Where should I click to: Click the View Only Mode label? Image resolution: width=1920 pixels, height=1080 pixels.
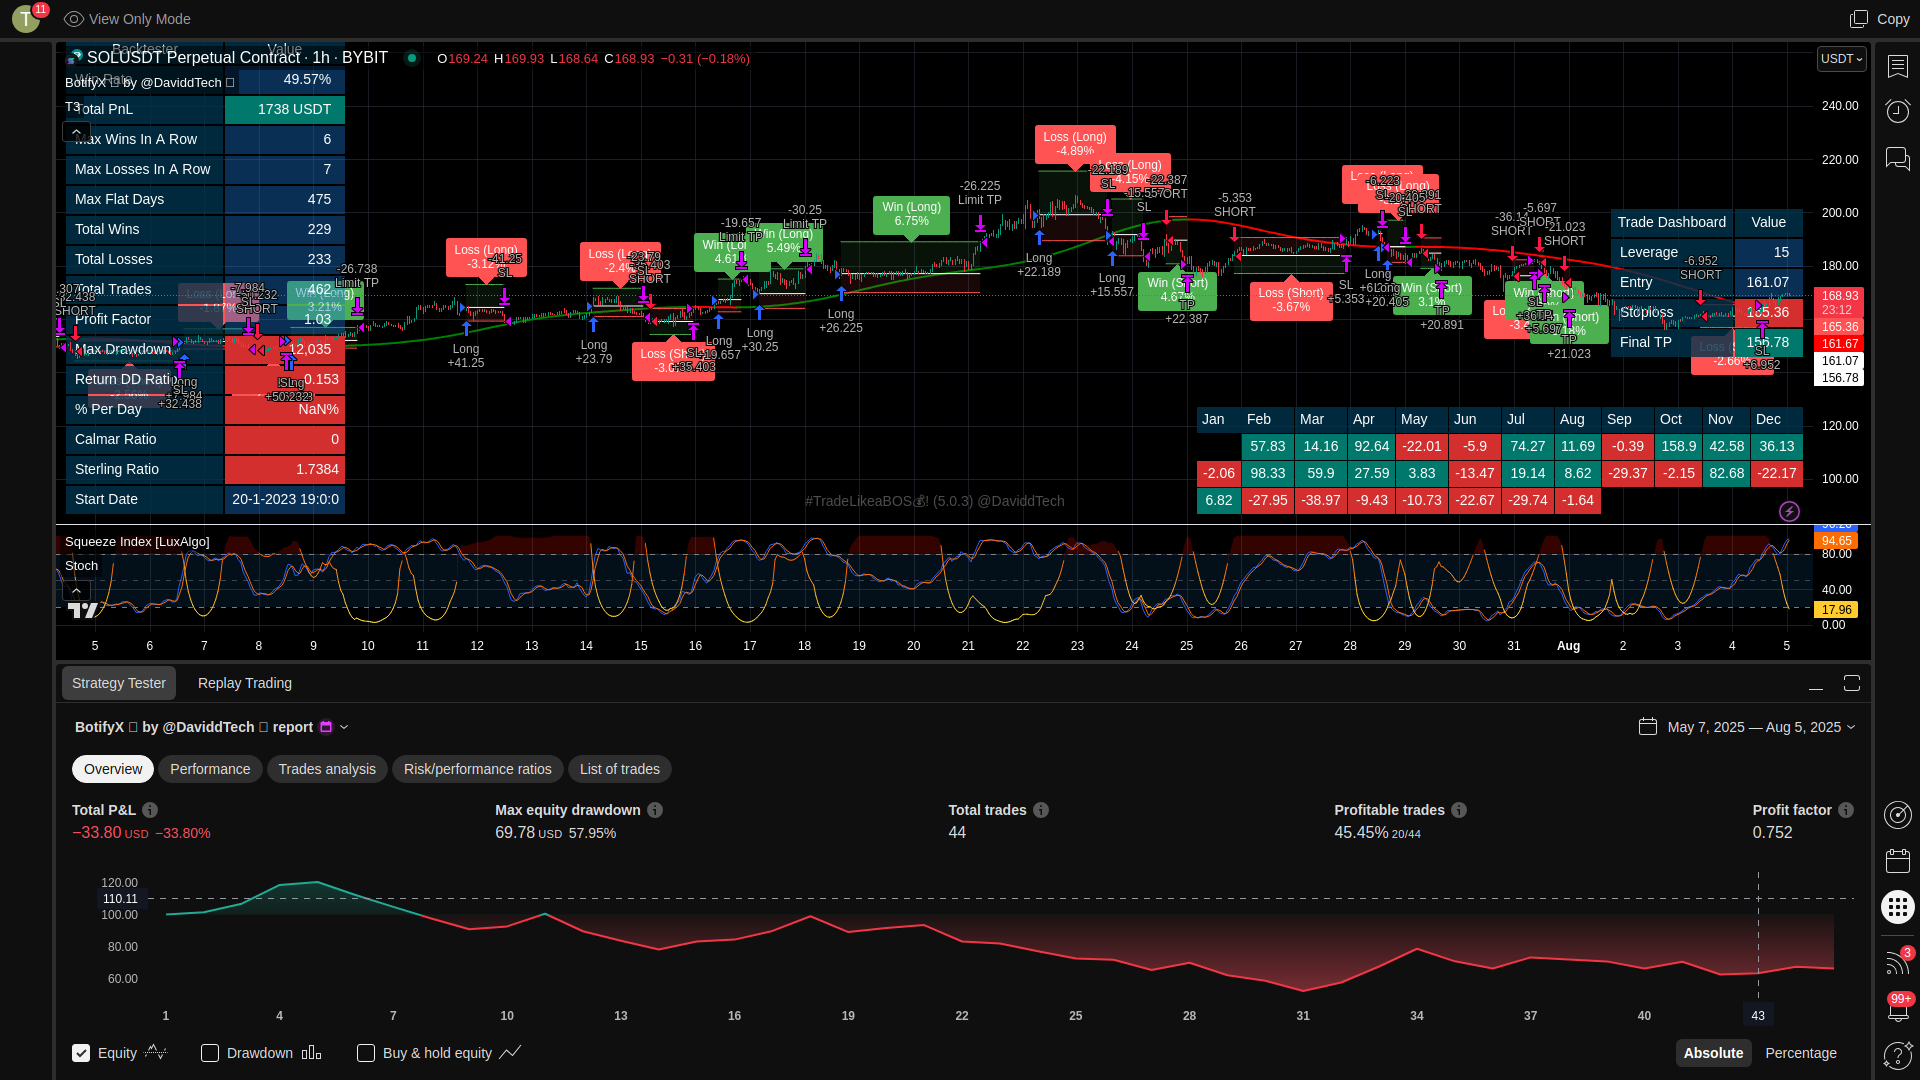[140, 19]
